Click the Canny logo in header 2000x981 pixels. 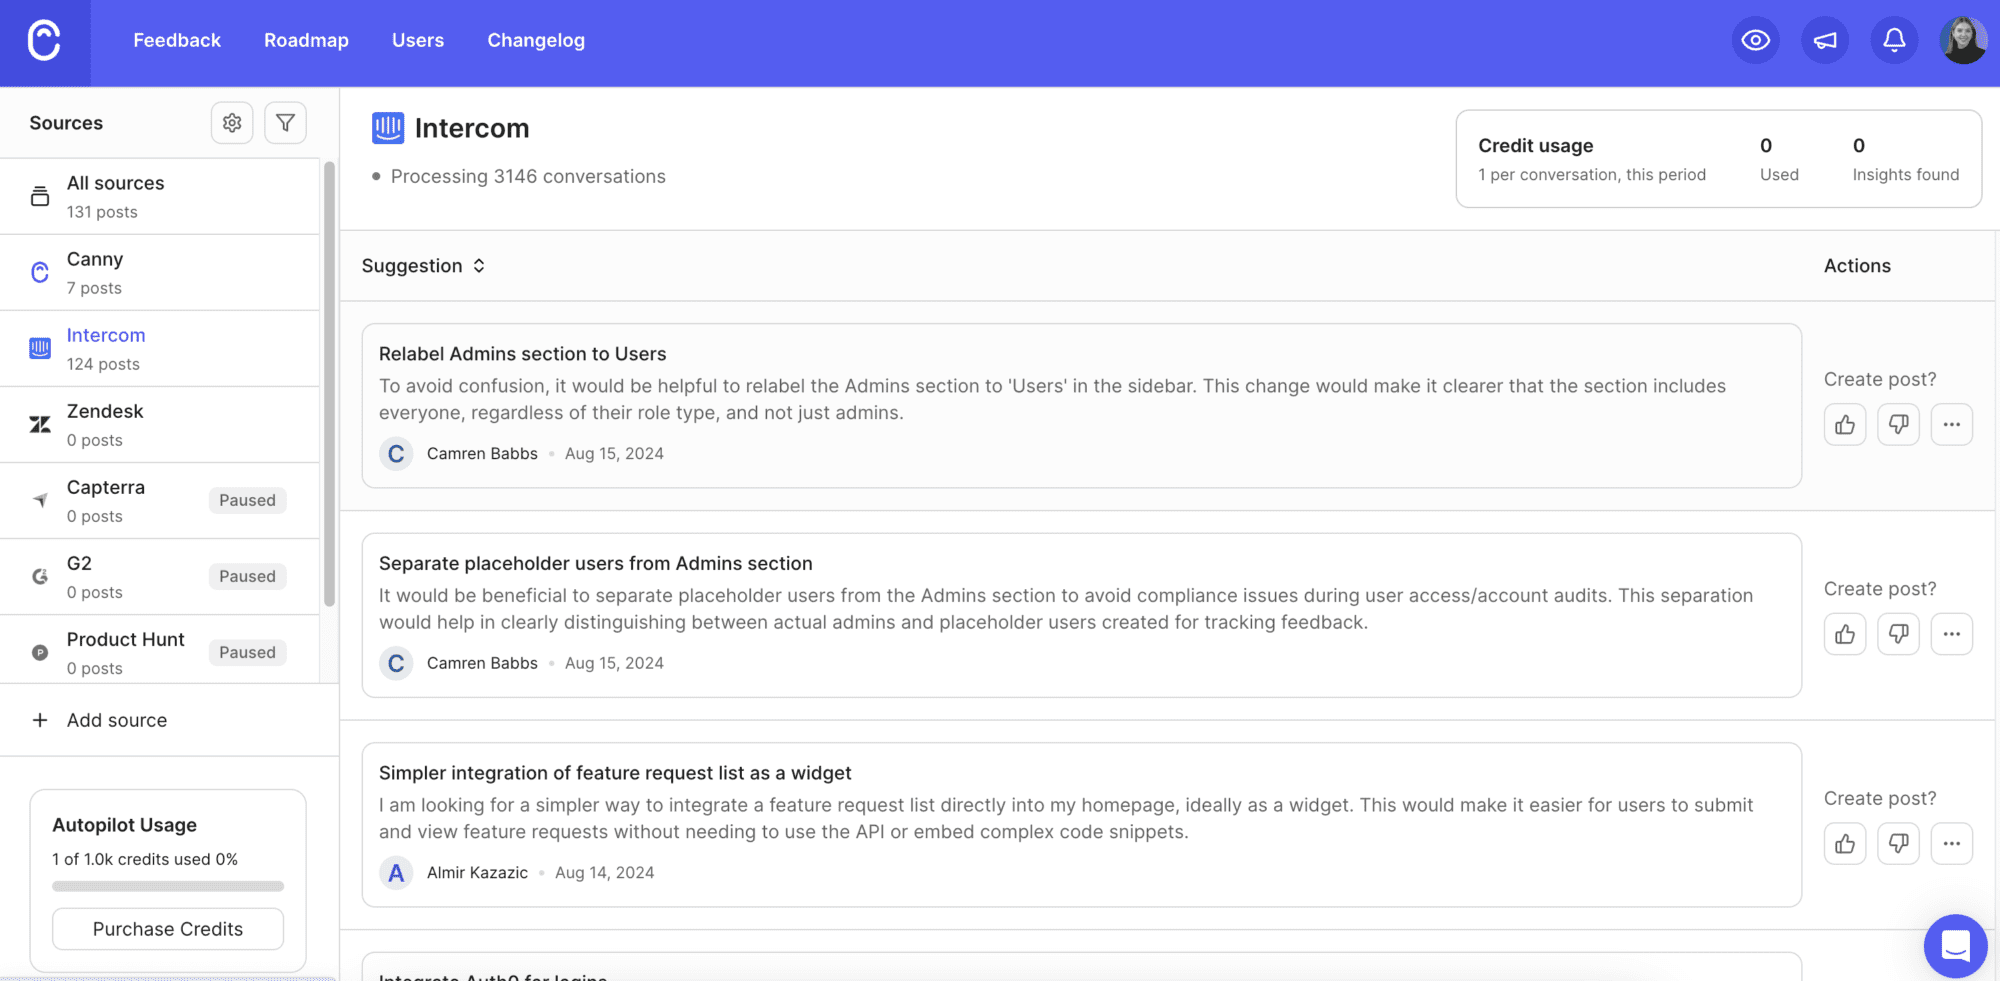[44, 41]
